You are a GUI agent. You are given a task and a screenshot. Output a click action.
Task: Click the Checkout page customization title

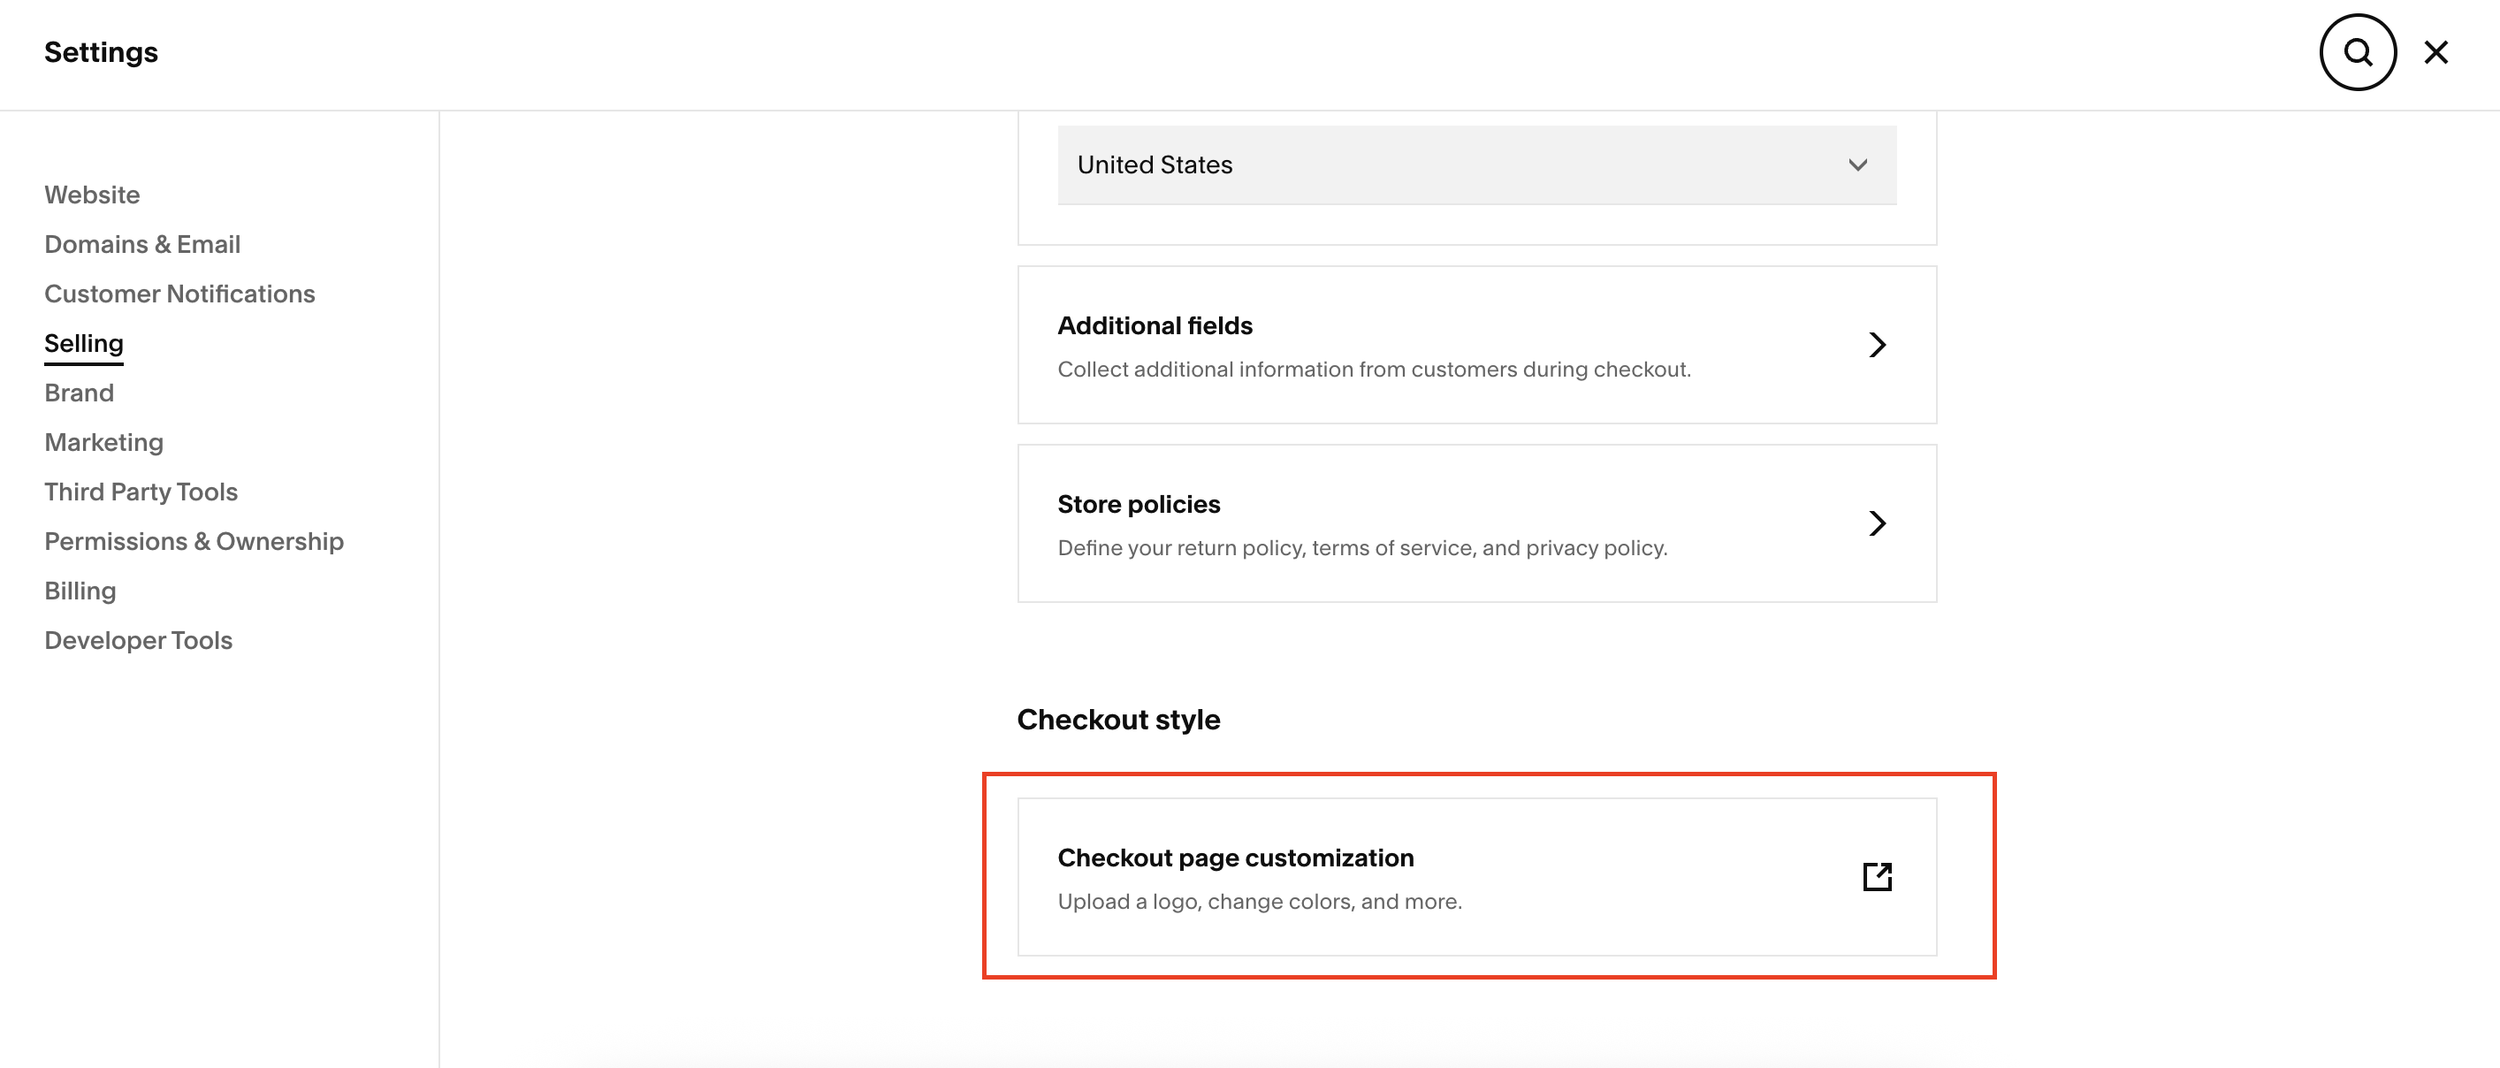[x=1235, y=858]
